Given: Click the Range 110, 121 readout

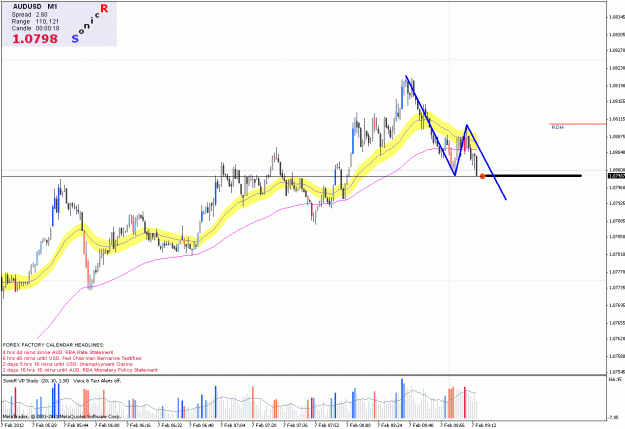Looking at the screenshot, I should 35,22.
